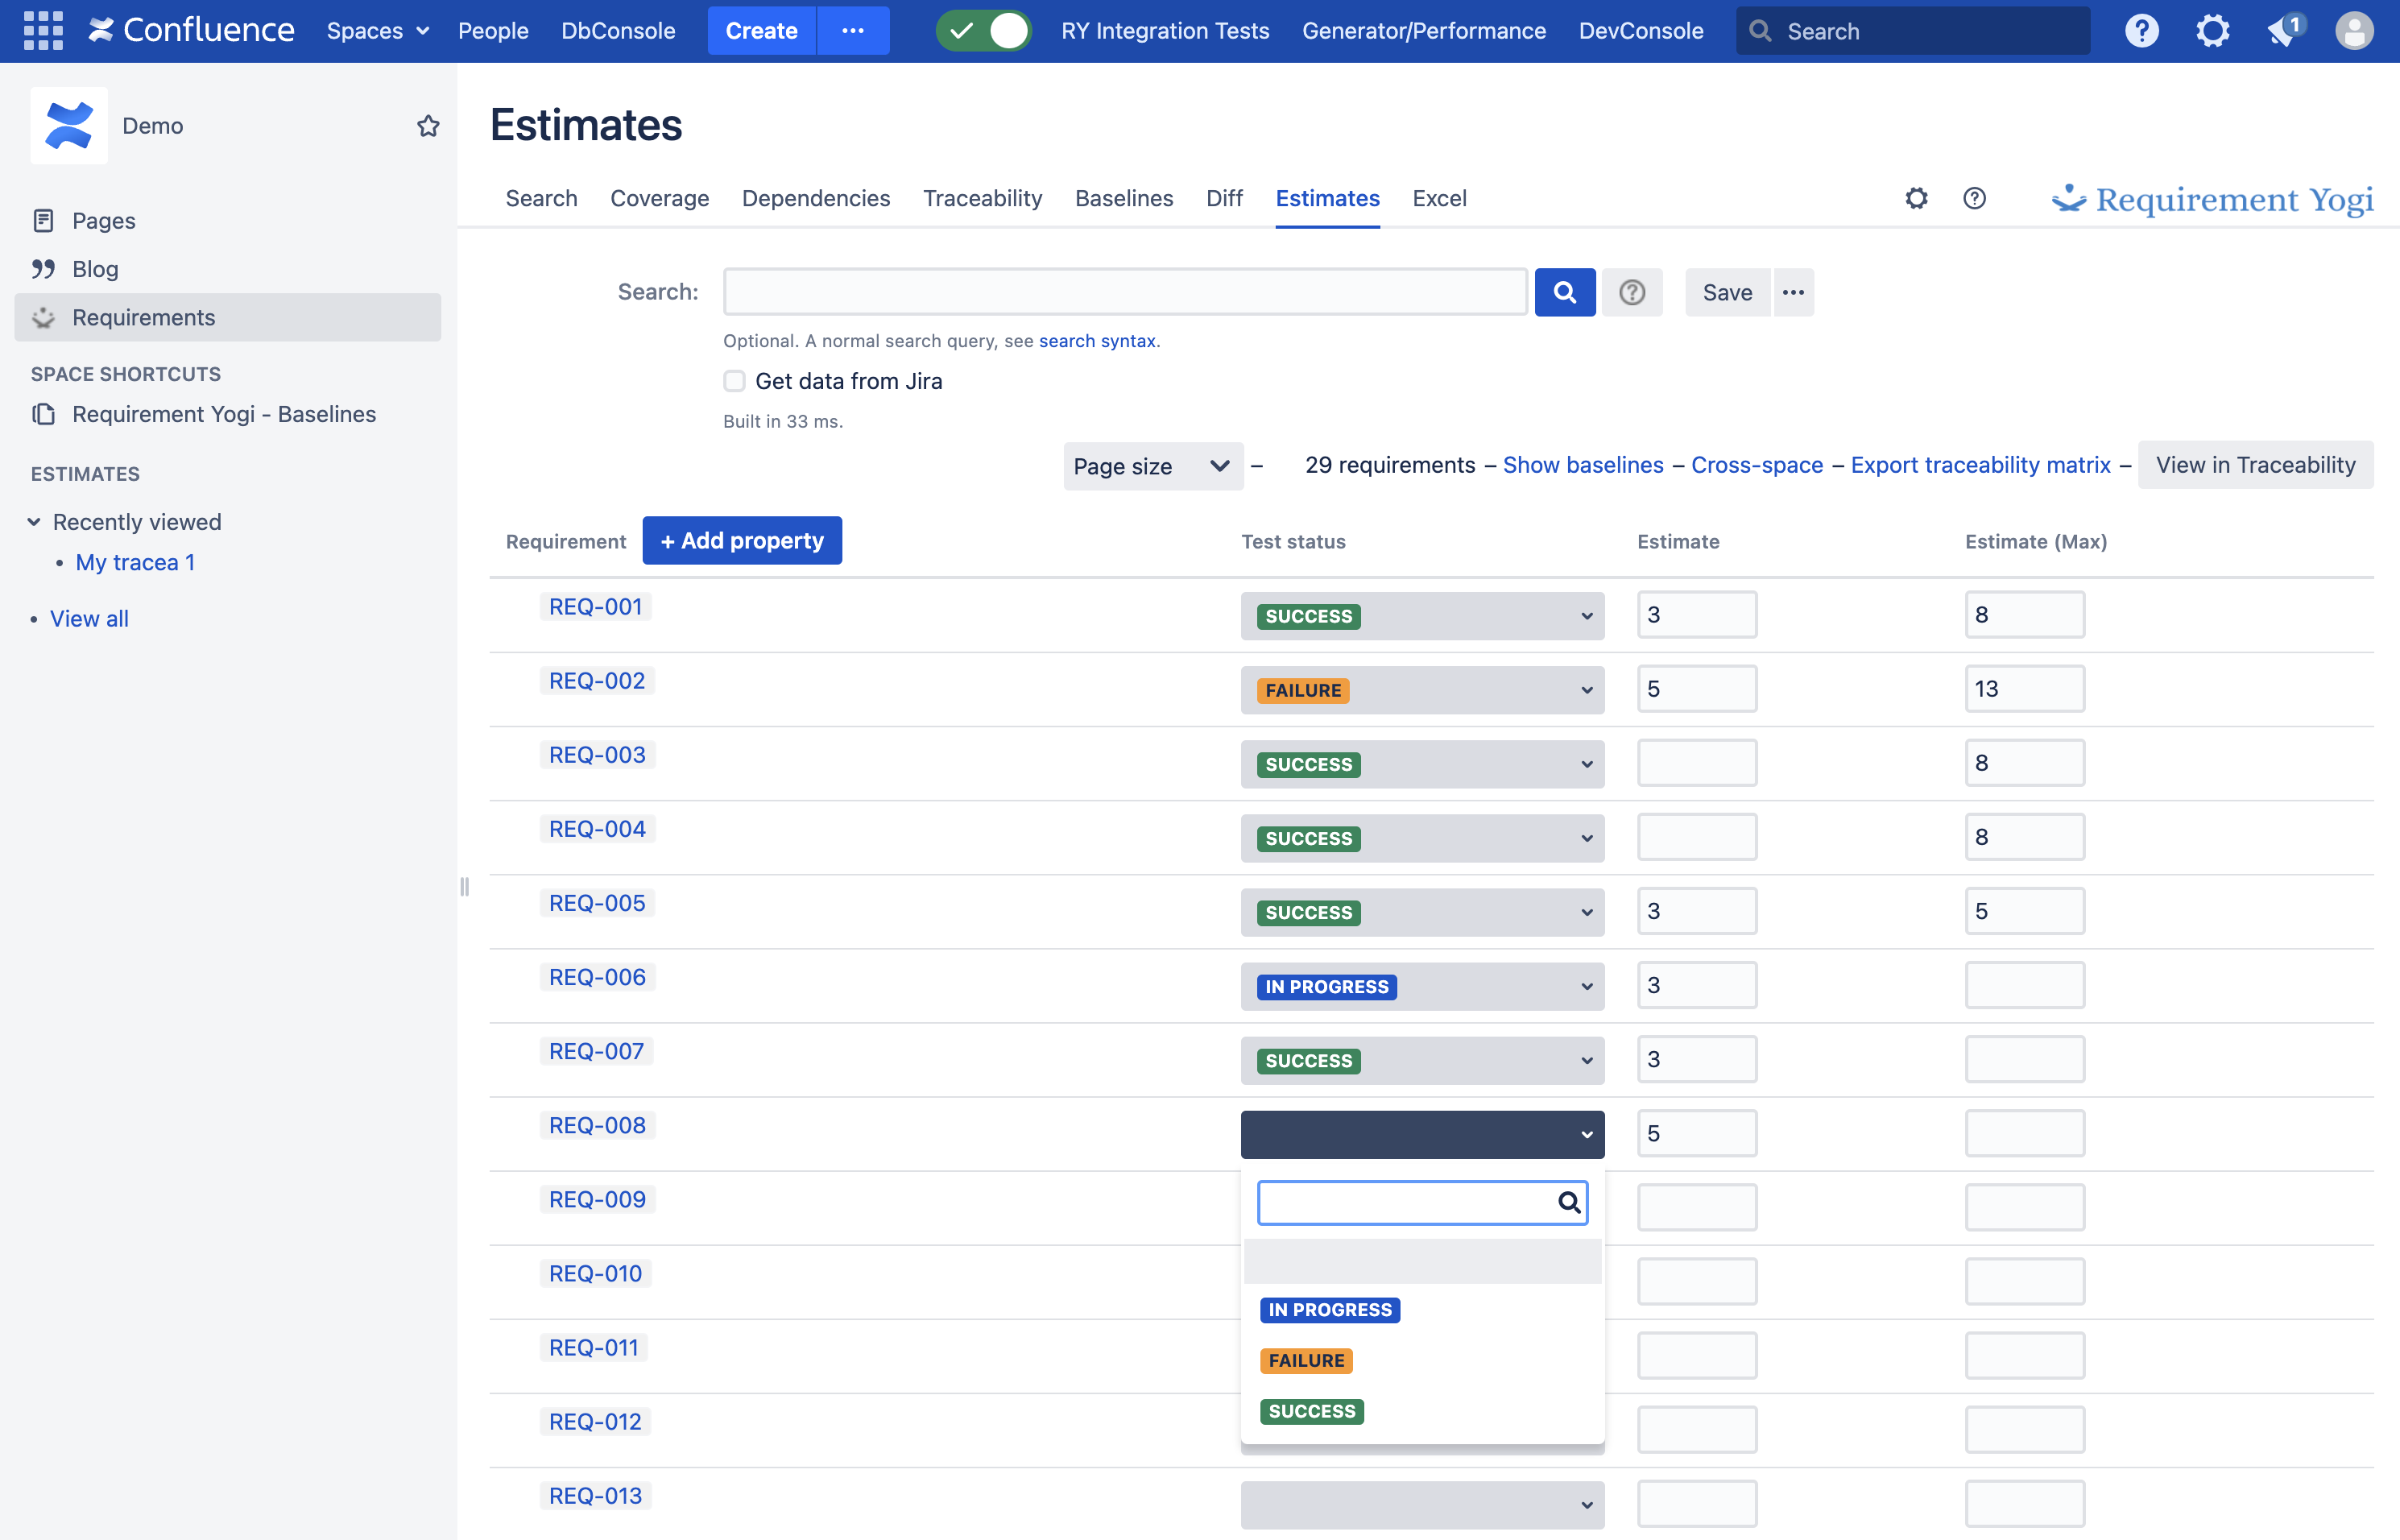
Task: Open the Requirement Yogi settings gear
Action: pyautogui.click(x=1916, y=198)
